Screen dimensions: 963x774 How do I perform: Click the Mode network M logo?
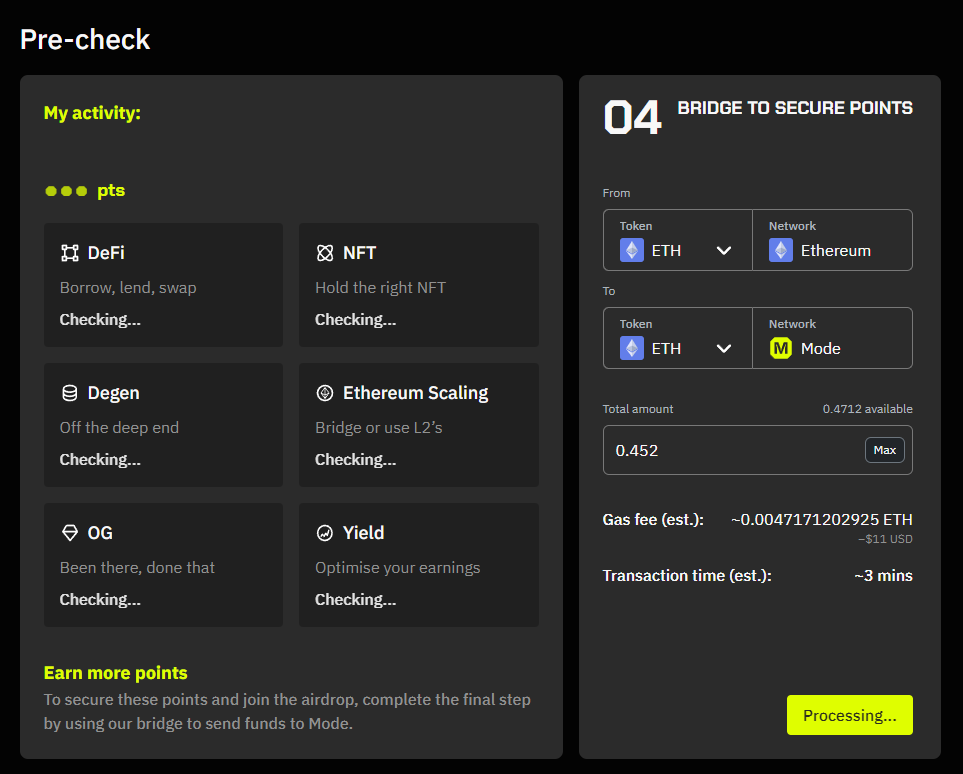[781, 348]
